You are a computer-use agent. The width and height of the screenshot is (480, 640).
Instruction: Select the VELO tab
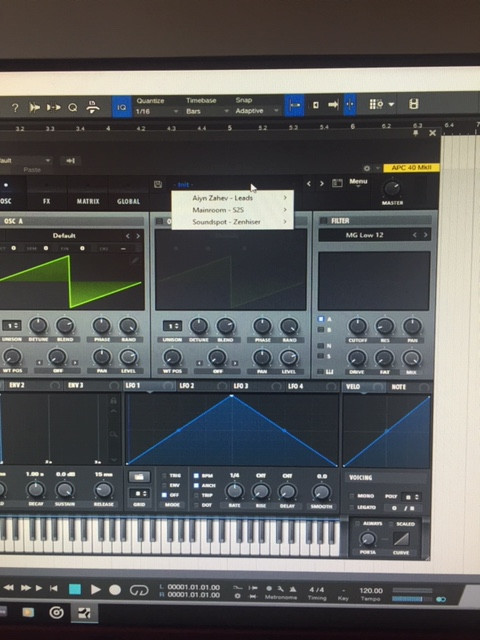click(x=353, y=387)
